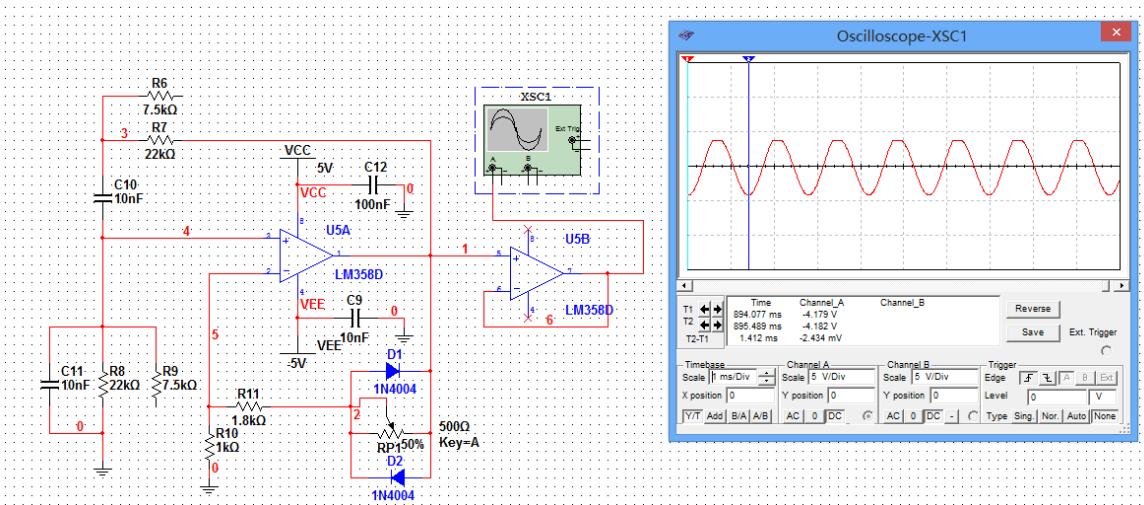
Task: Click the trigger level unit V box
Action: pyautogui.click(x=1104, y=396)
